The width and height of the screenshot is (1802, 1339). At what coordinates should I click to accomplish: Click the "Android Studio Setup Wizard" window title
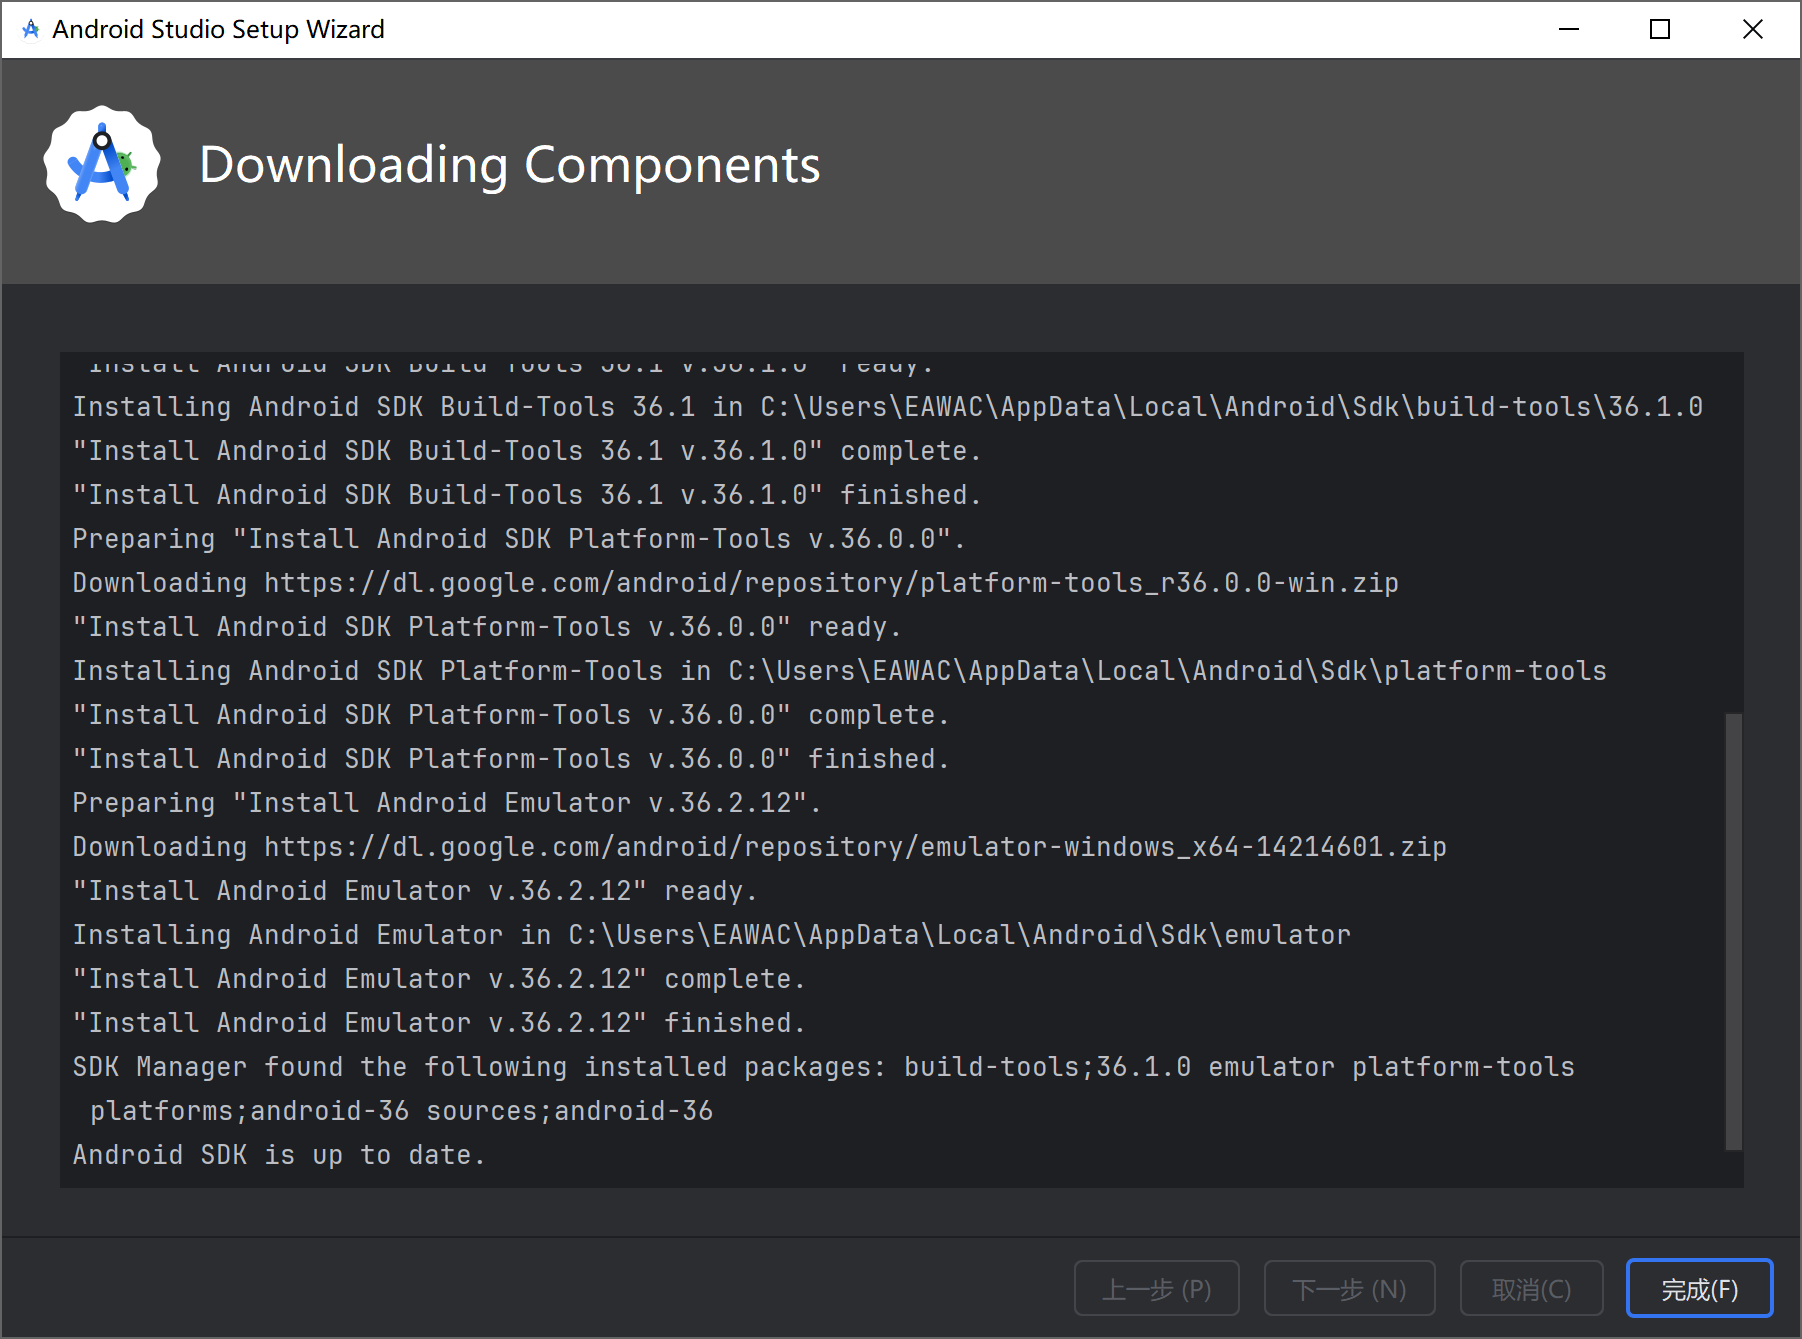pyautogui.click(x=218, y=30)
